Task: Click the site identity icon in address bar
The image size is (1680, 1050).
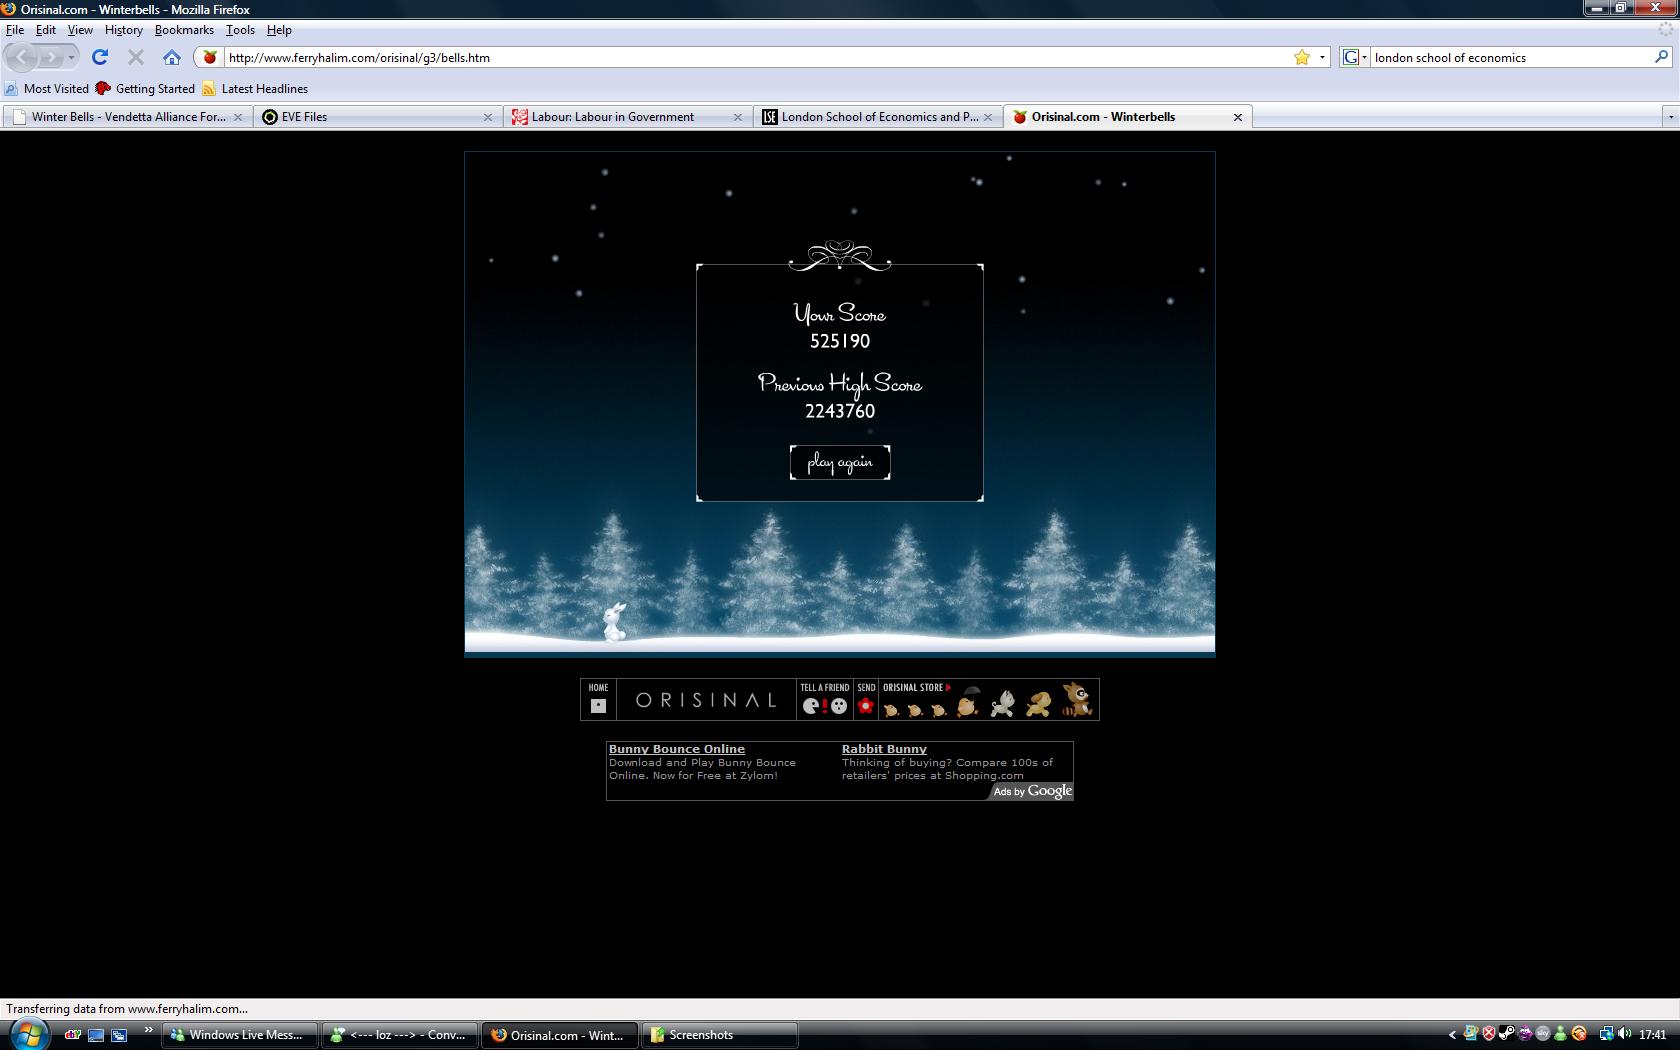Action: pyautogui.click(x=209, y=57)
